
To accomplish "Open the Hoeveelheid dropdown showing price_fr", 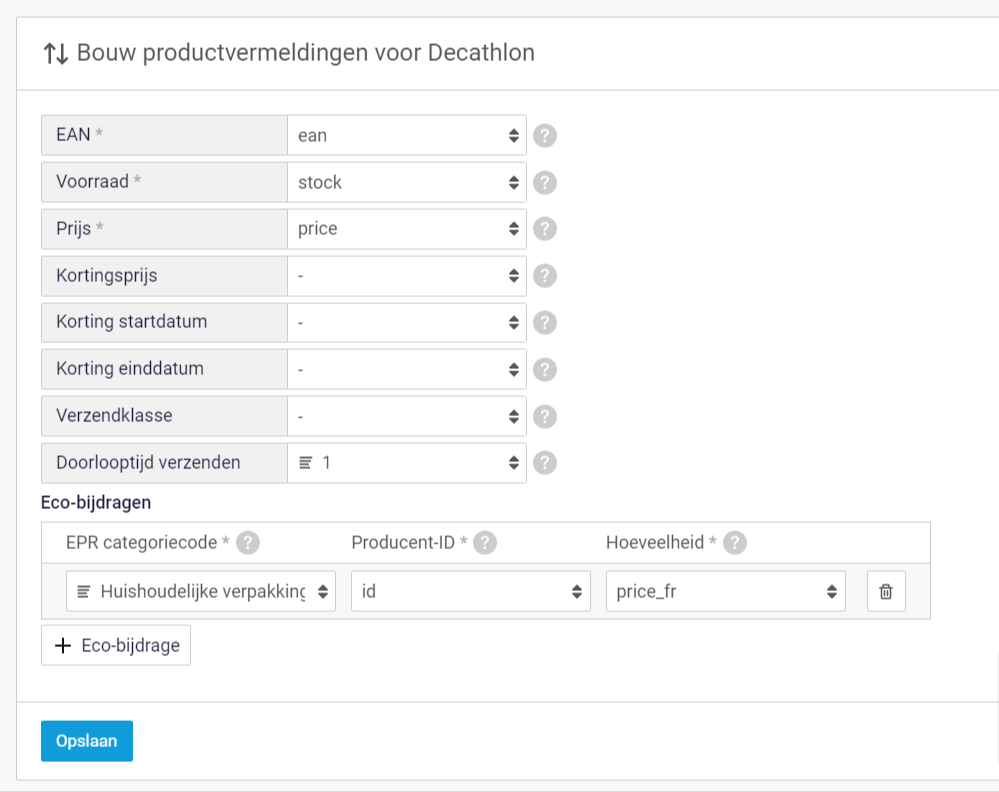I will (x=726, y=591).
